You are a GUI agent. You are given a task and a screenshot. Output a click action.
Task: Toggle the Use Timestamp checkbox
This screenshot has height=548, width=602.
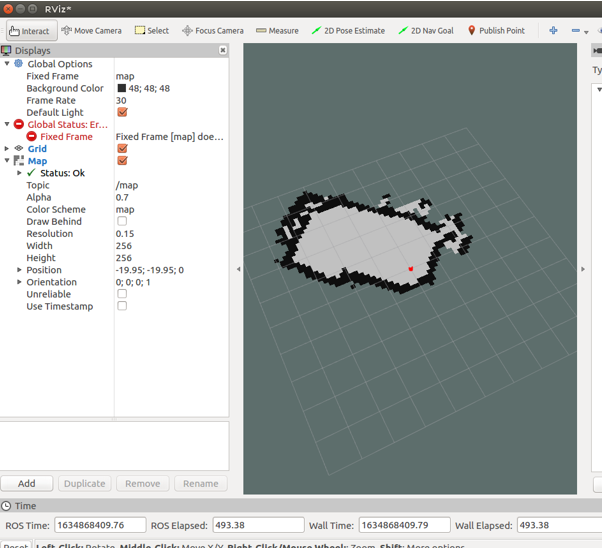coord(122,306)
